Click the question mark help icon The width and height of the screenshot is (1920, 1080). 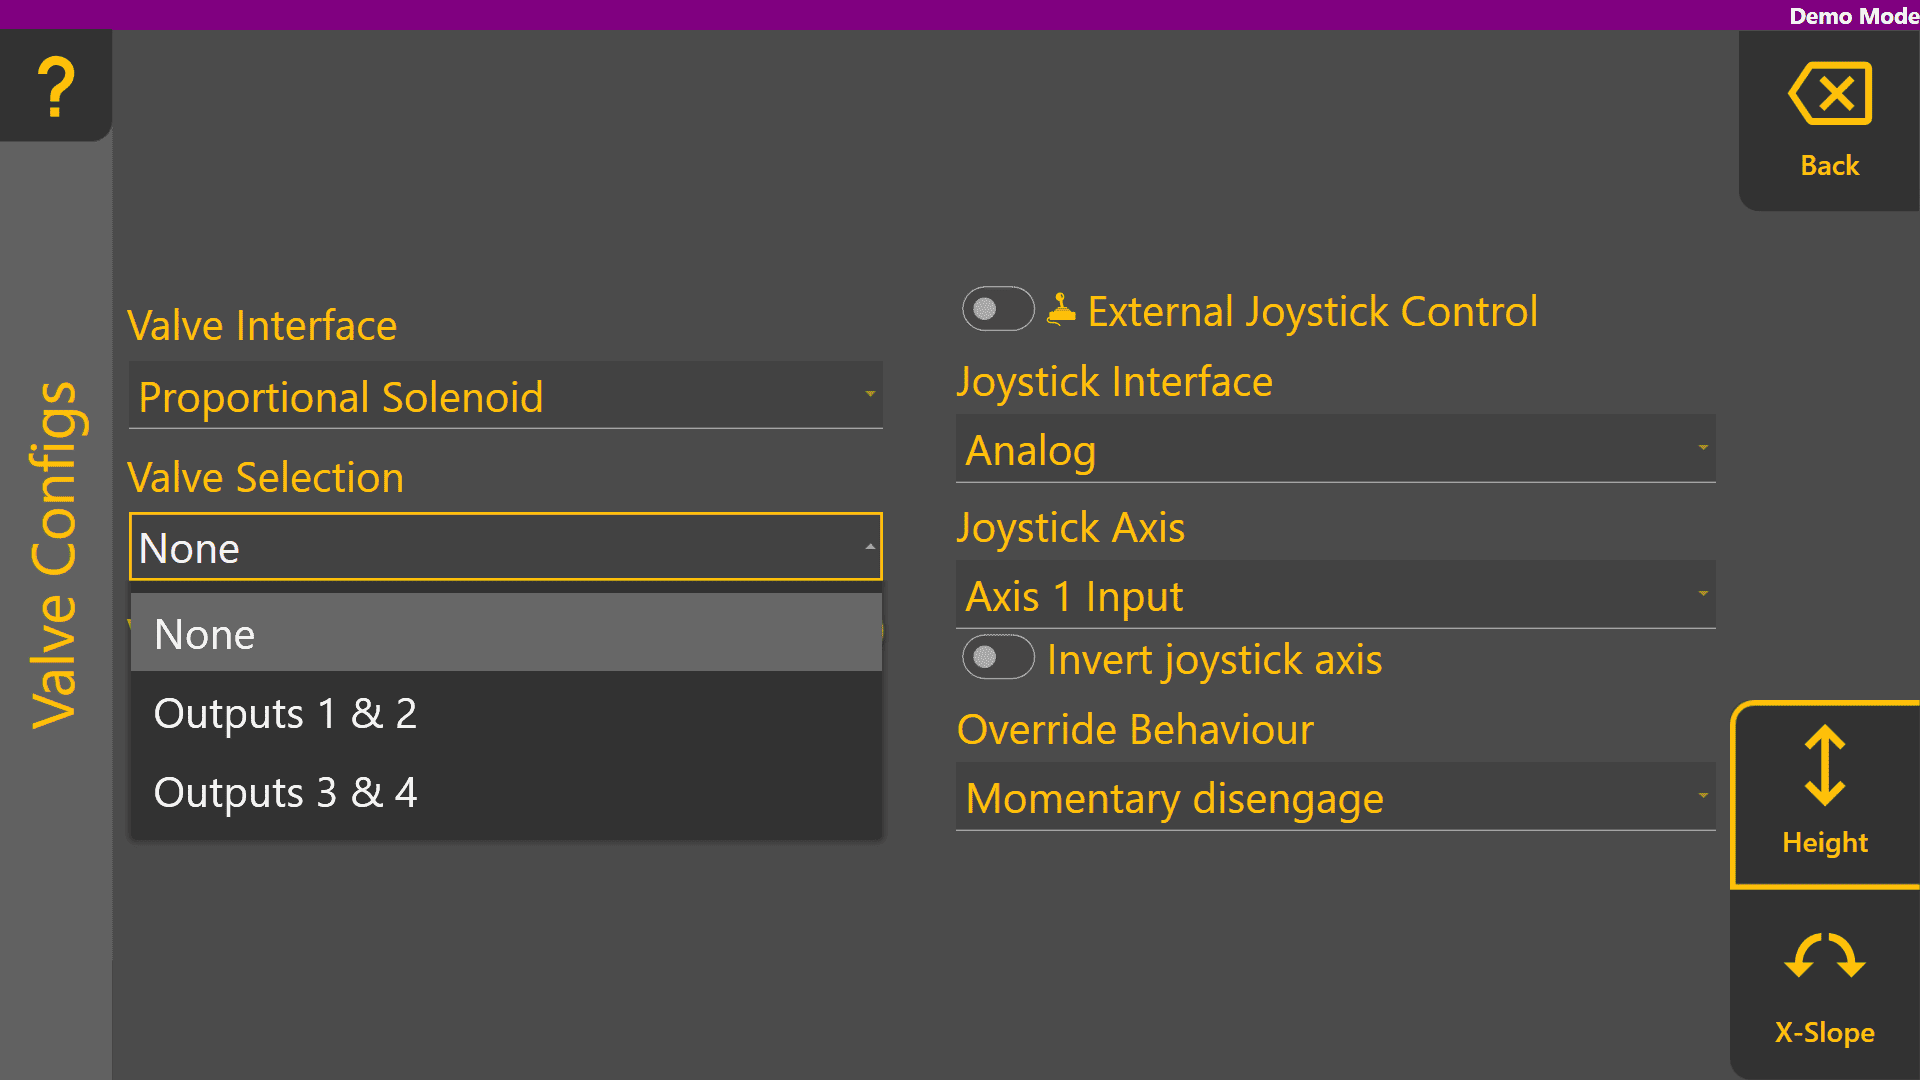[x=56, y=86]
